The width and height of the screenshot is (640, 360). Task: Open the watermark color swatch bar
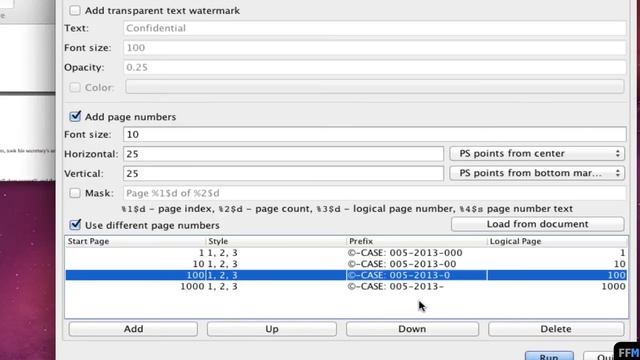pyautogui.click(x=375, y=87)
